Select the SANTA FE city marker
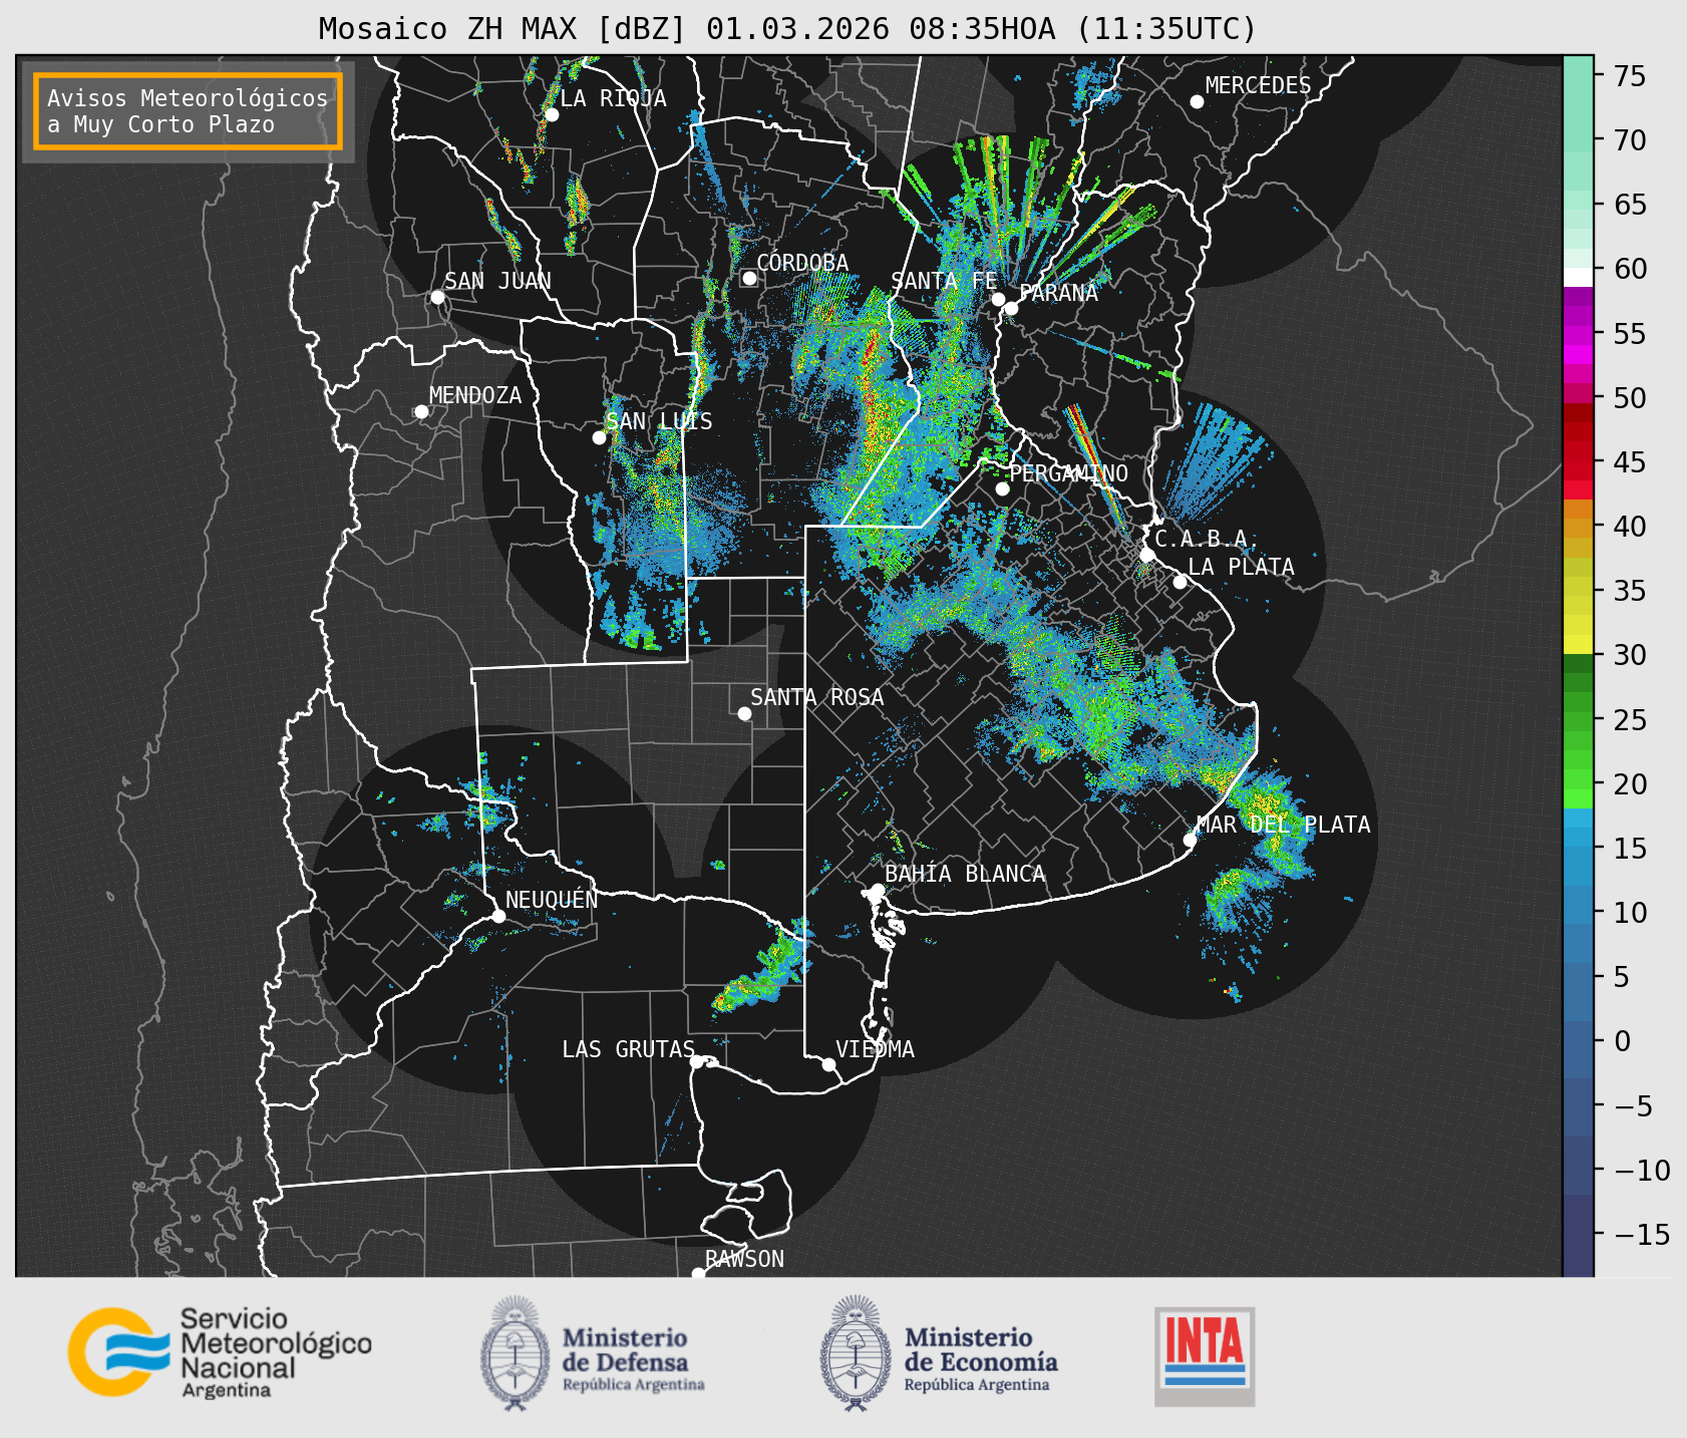1687x1438 pixels. (998, 299)
